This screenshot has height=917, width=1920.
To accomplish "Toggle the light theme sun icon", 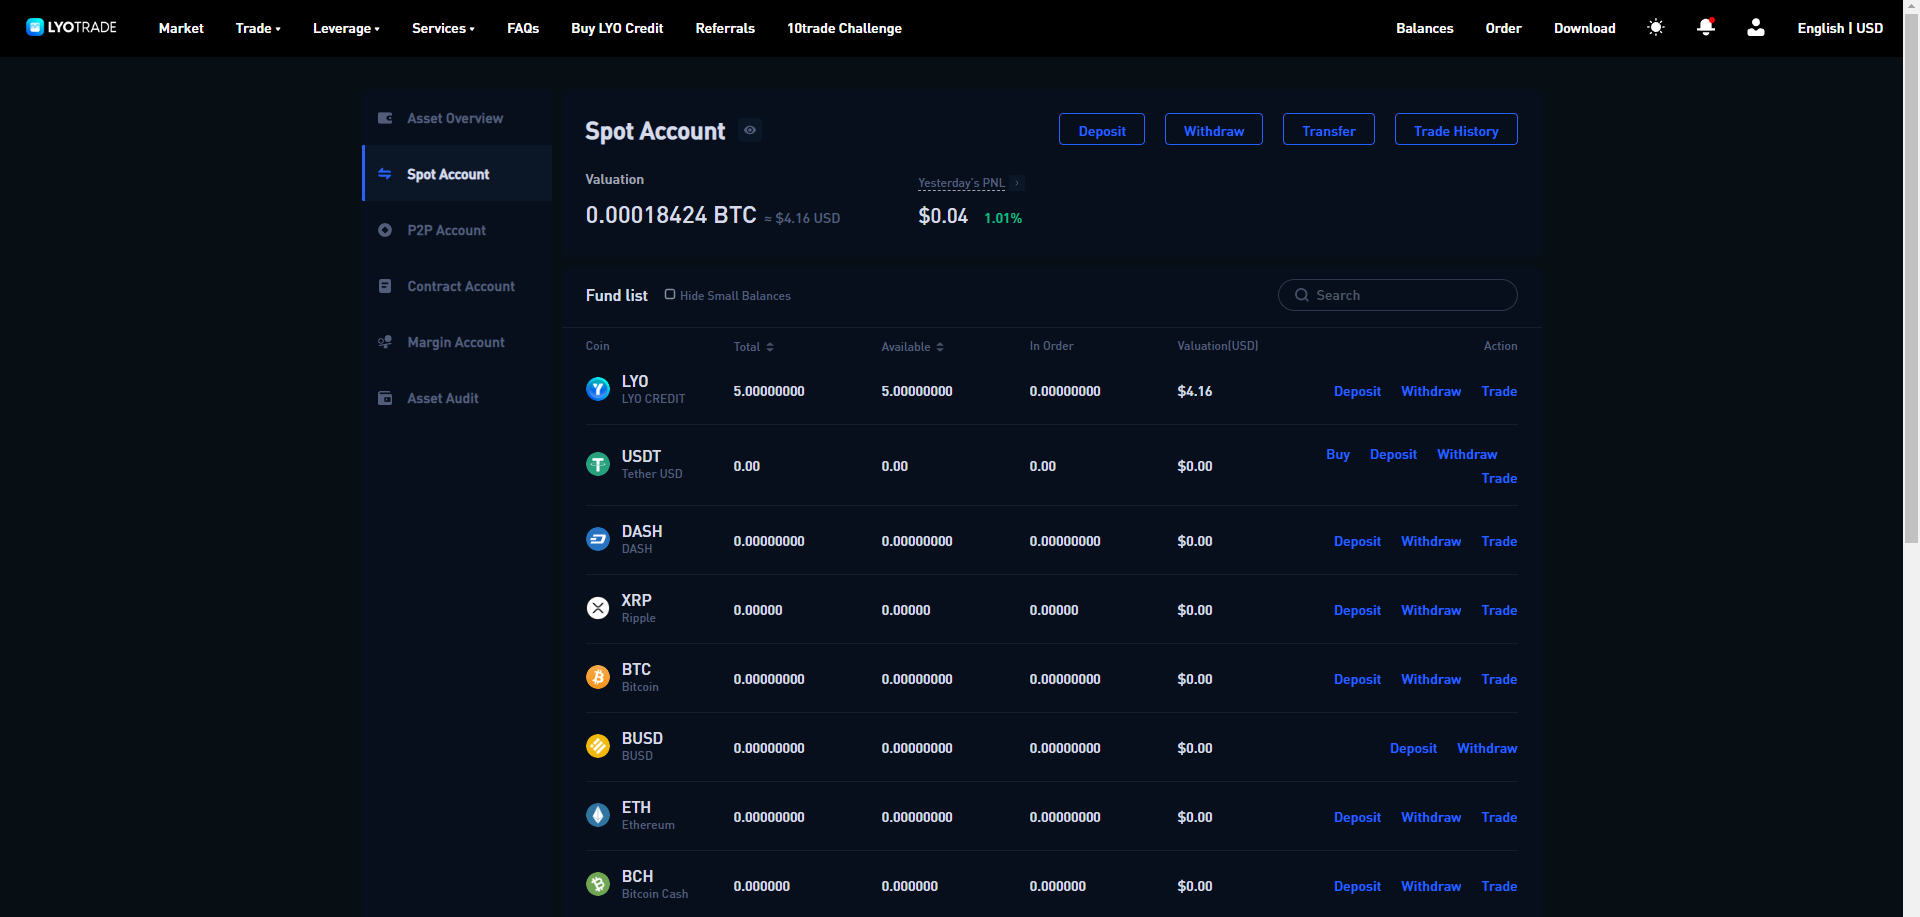I will (x=1656, y=28).
